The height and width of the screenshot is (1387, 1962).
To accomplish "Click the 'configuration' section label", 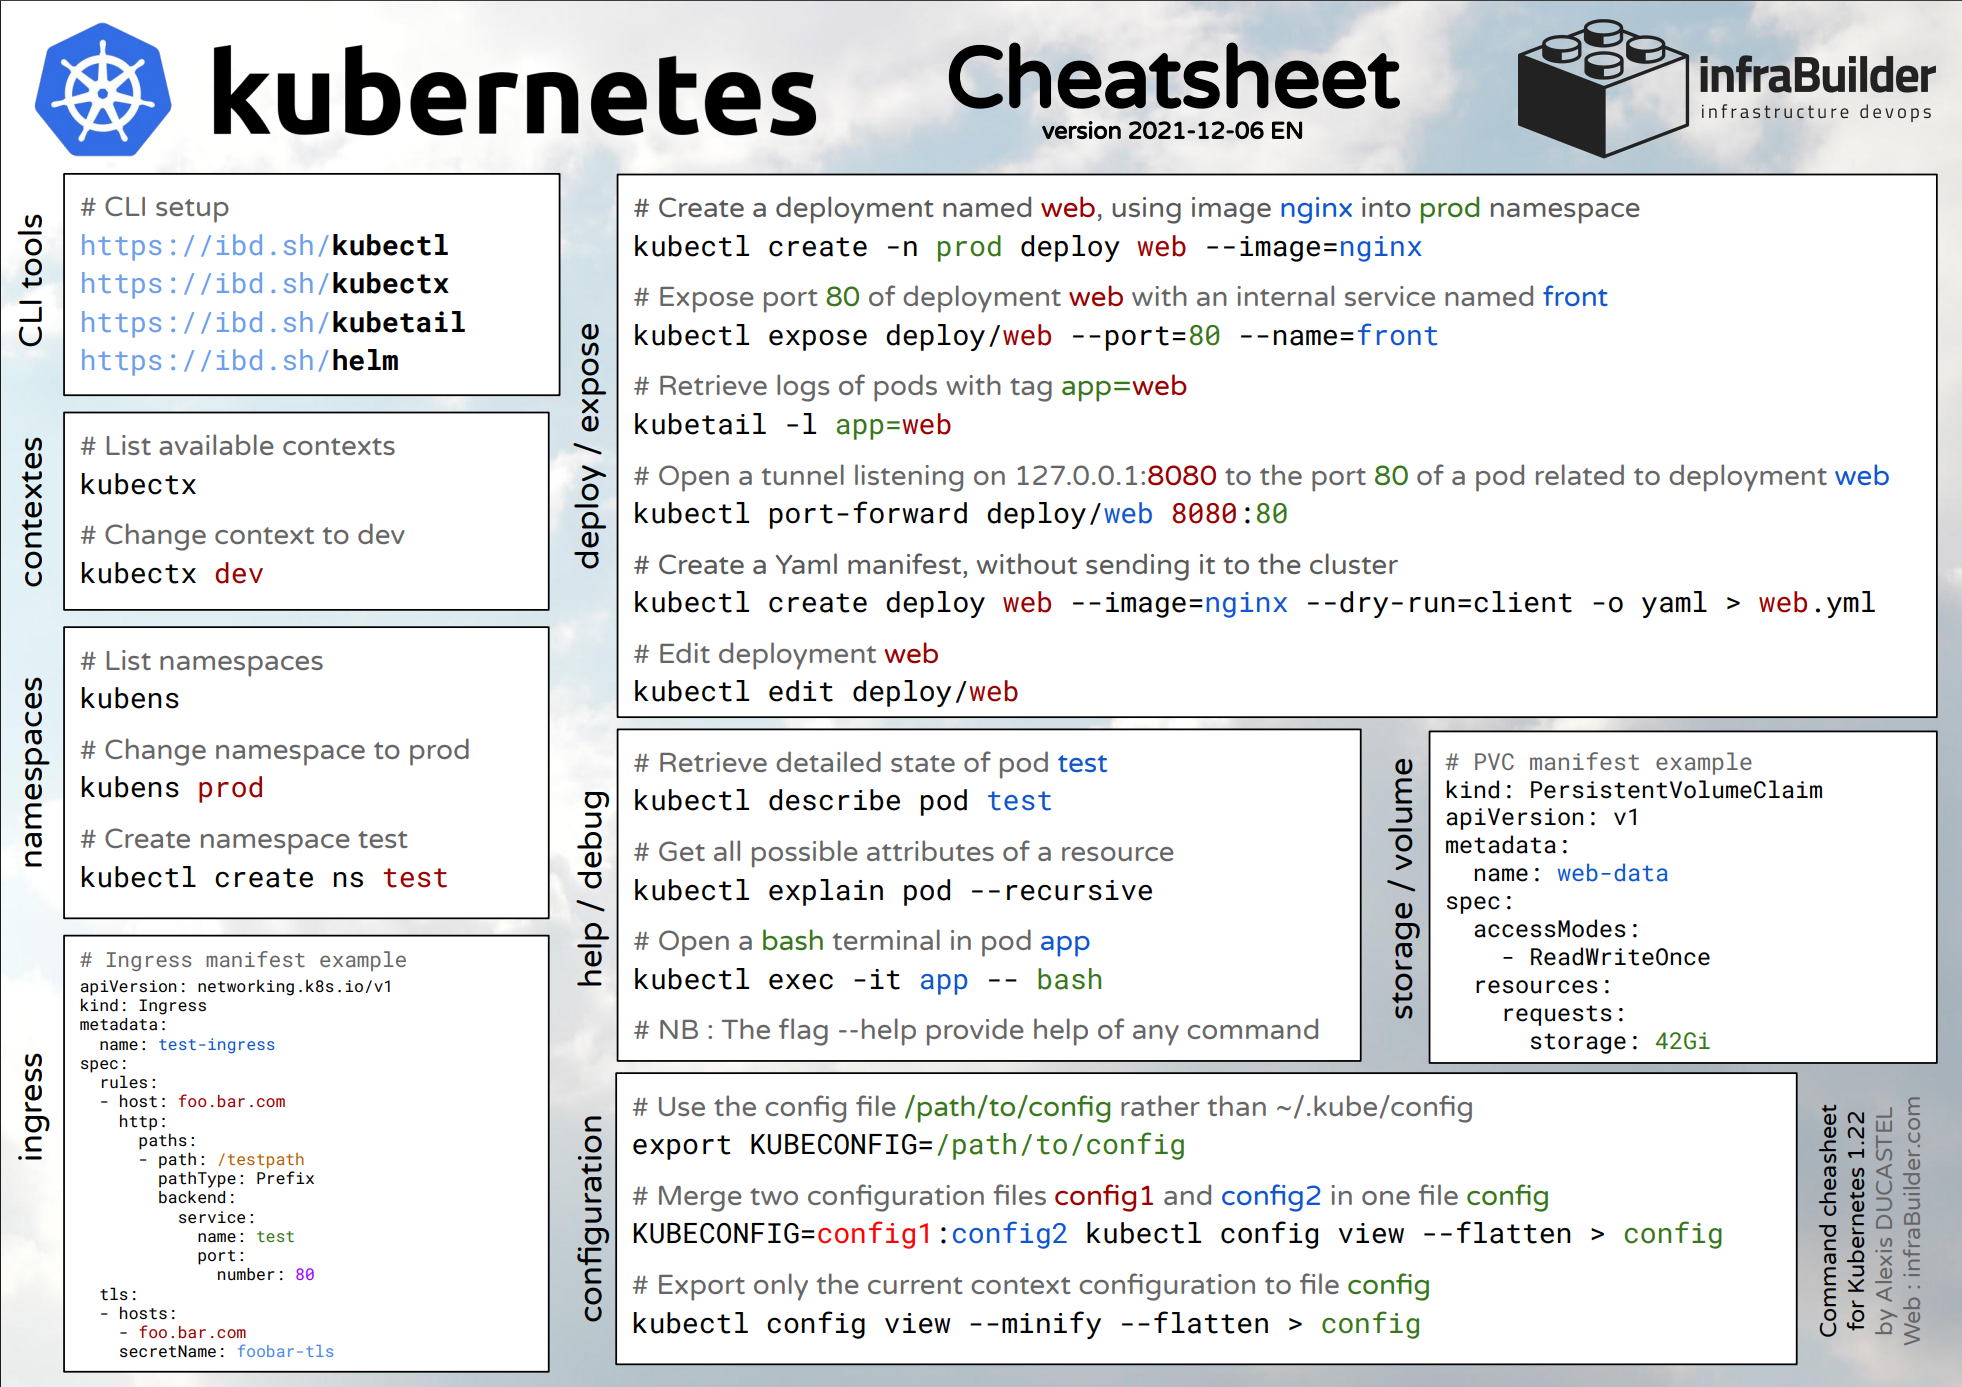I will pos(592,1218).
